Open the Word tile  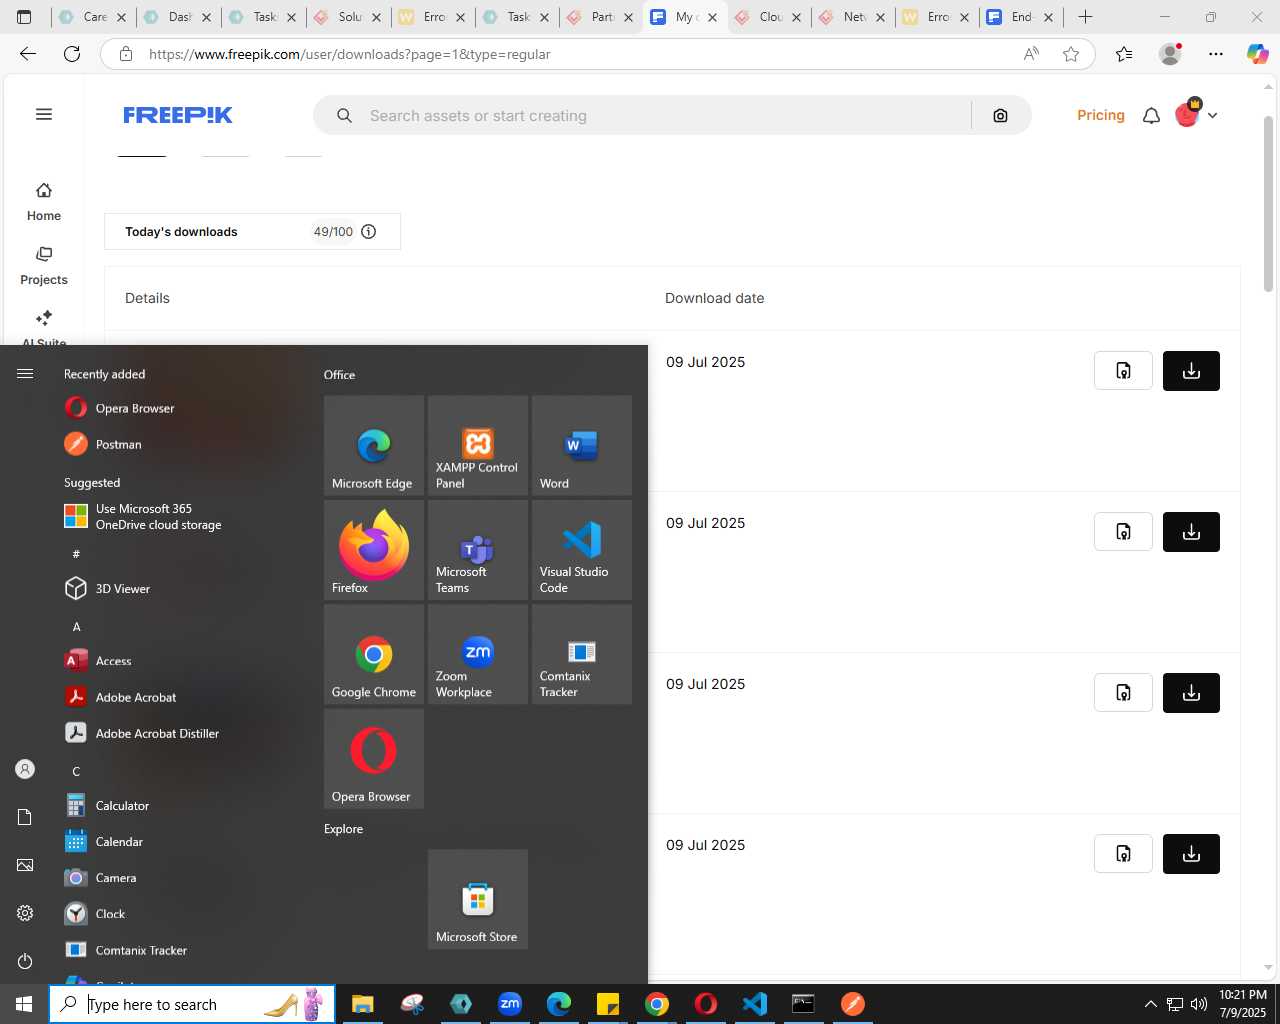coord(582,446)
